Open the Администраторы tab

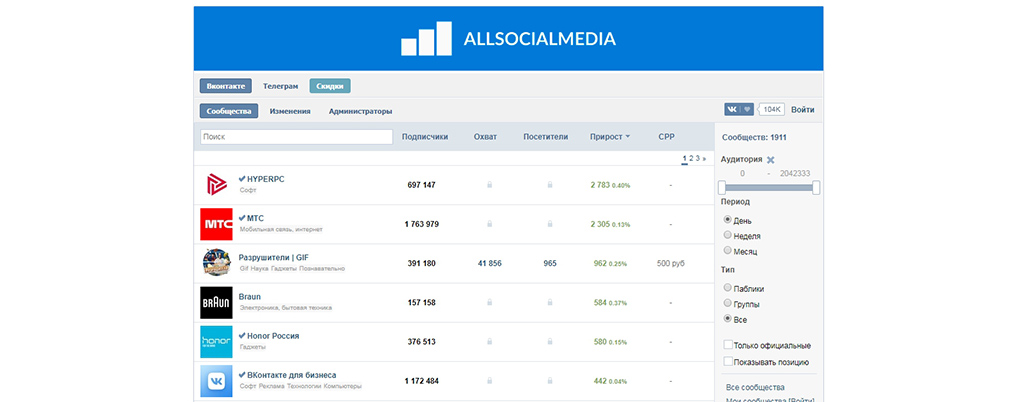[x=360, y=111]
